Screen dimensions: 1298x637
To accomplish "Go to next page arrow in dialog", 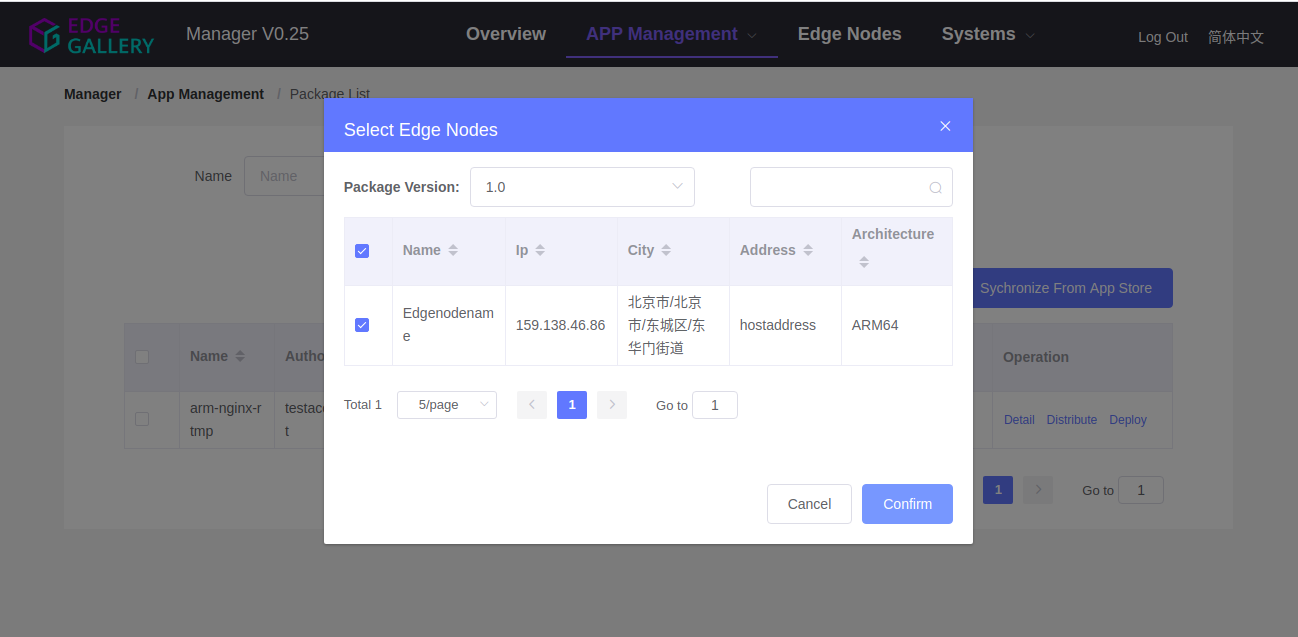I will (x=612, y=405).
